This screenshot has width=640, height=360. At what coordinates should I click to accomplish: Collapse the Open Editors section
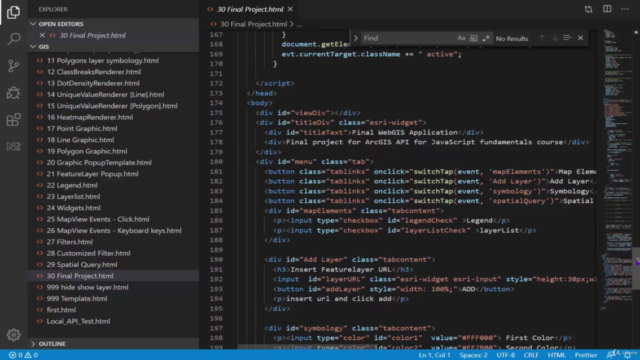click(113, 24)
